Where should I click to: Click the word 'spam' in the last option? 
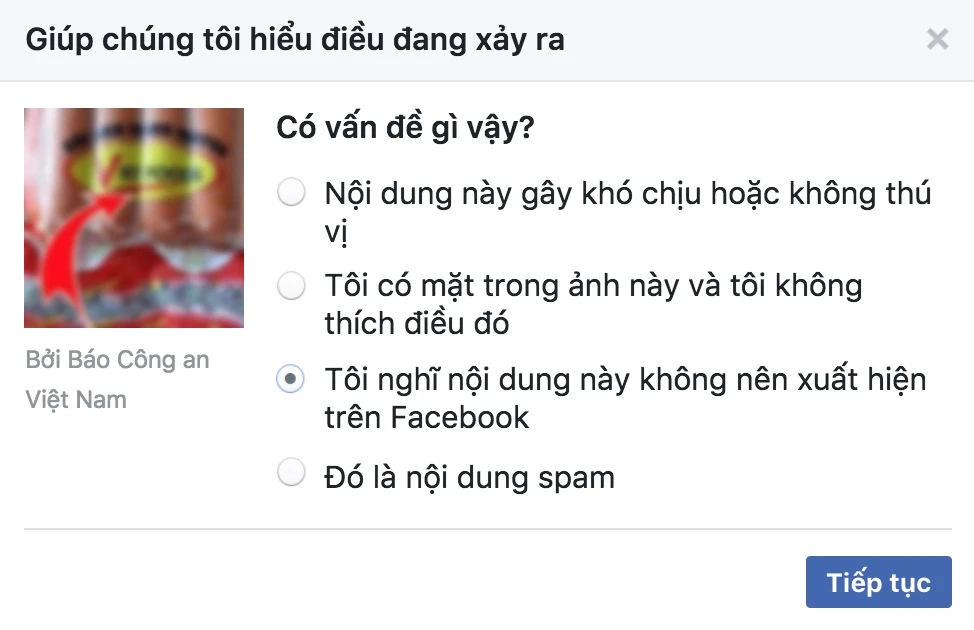click(x=576, y=479)
